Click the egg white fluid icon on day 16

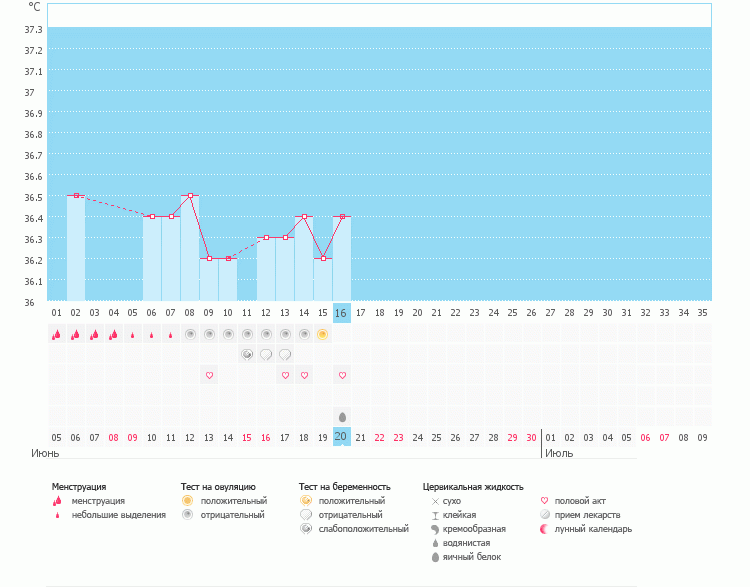342,416
